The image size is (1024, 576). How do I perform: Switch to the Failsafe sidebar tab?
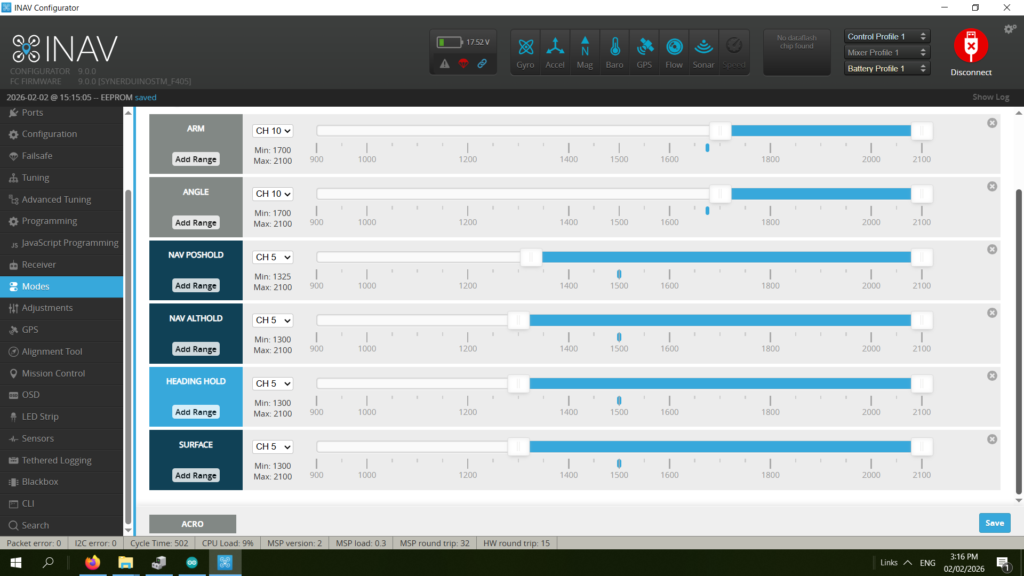[x=37, y=156]
